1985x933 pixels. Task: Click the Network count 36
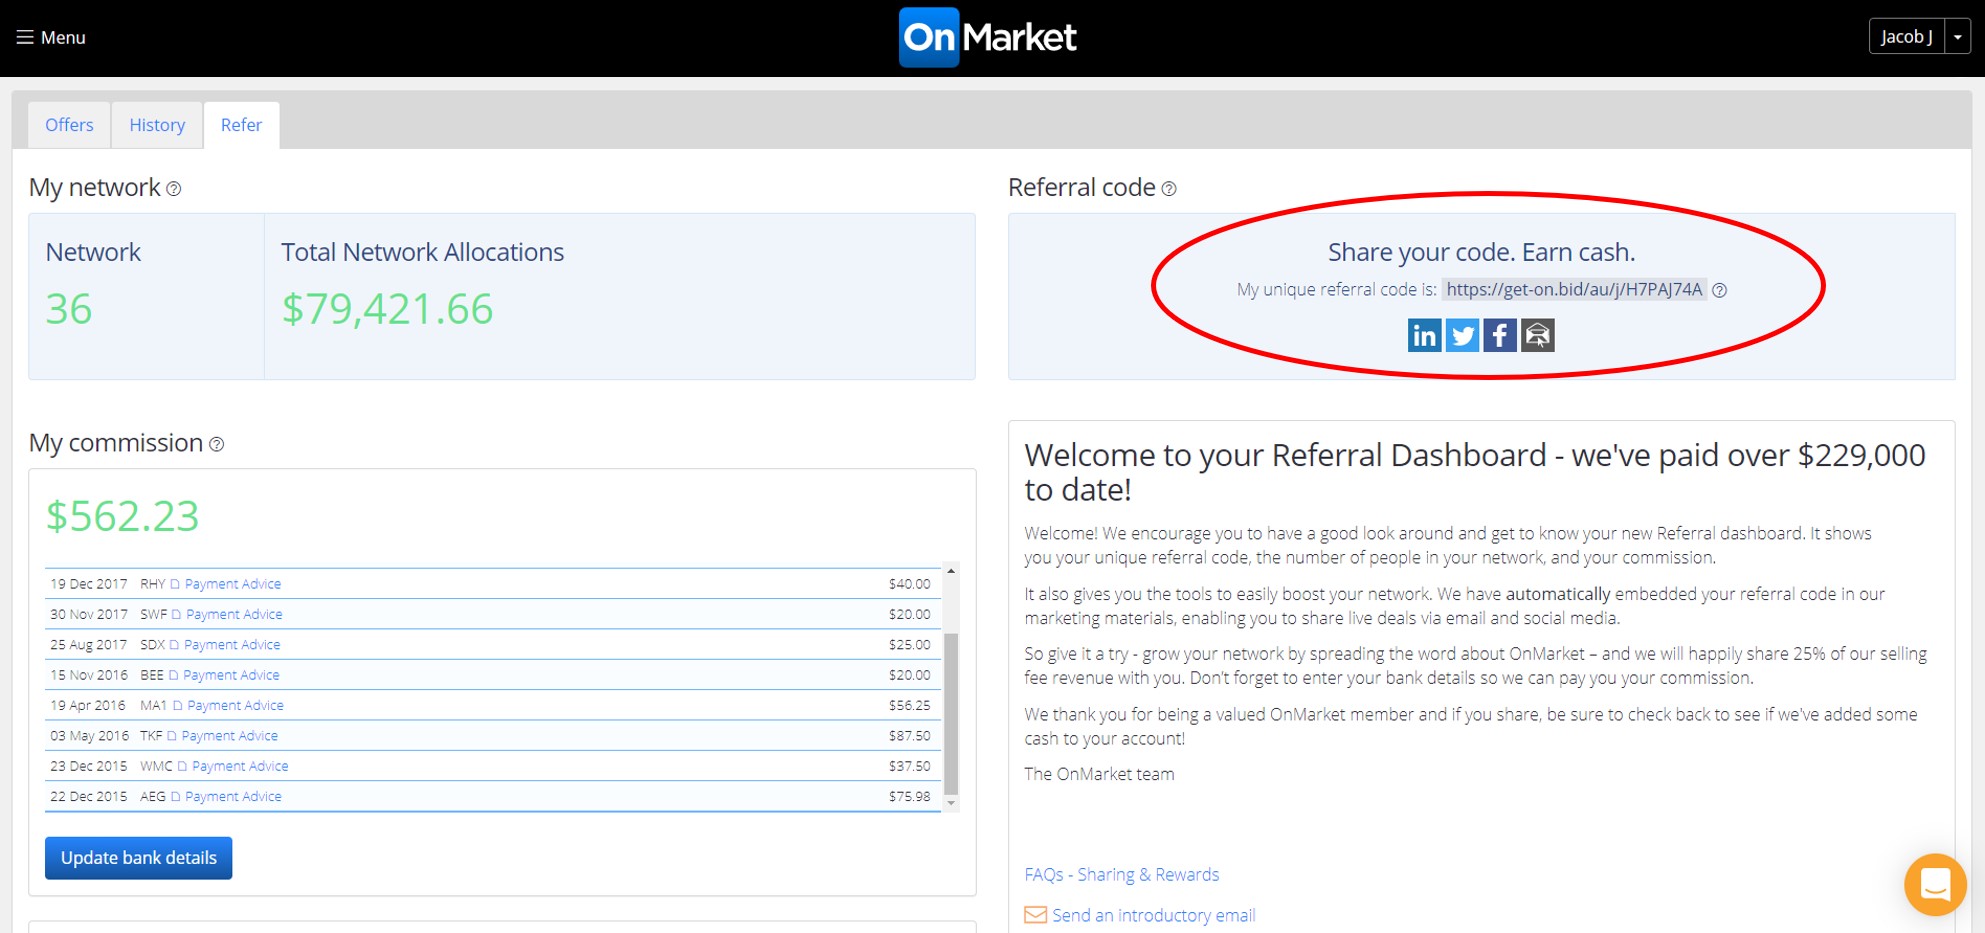pyautogui.click(x=69, y=309)
